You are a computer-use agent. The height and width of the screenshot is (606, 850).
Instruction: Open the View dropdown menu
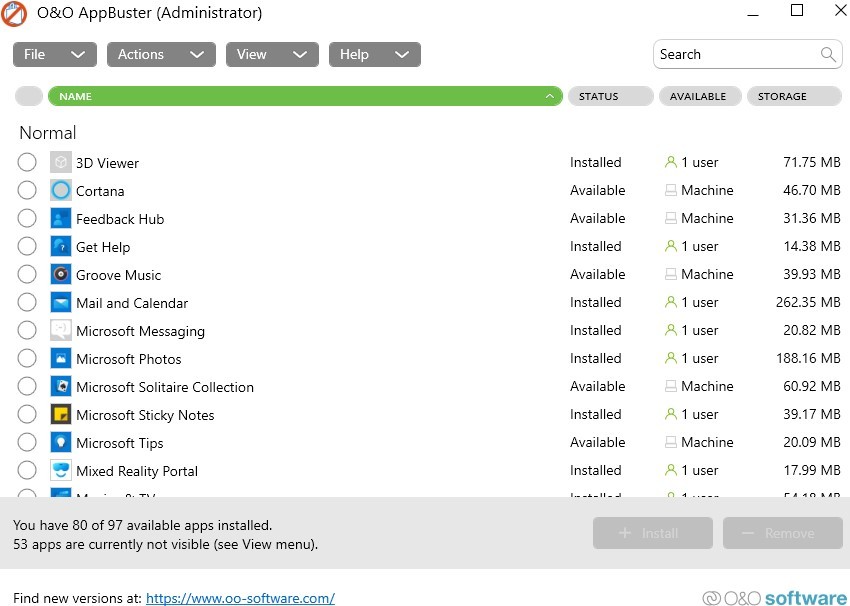point(272,54)
